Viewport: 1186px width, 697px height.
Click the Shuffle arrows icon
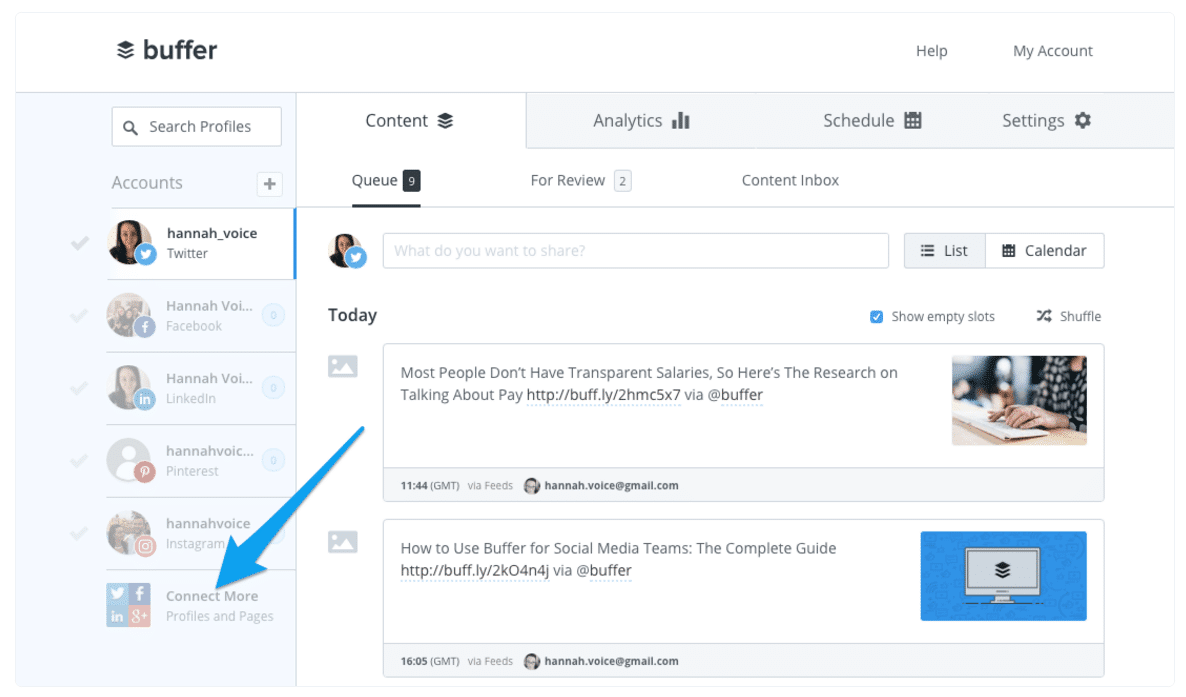1044,316
